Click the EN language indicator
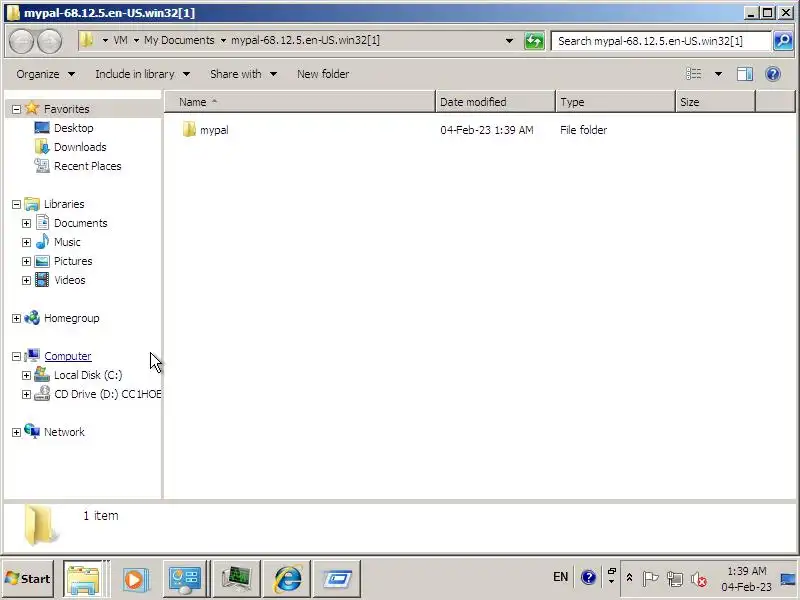Screen dimensions: 800x600 click(560, 577)
